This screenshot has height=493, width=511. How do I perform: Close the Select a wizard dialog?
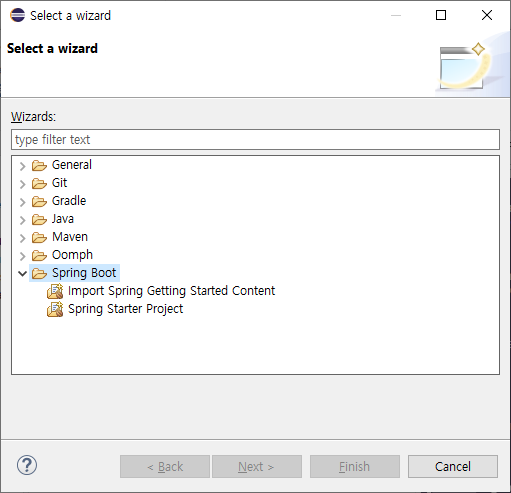click(x=487, y=15)
